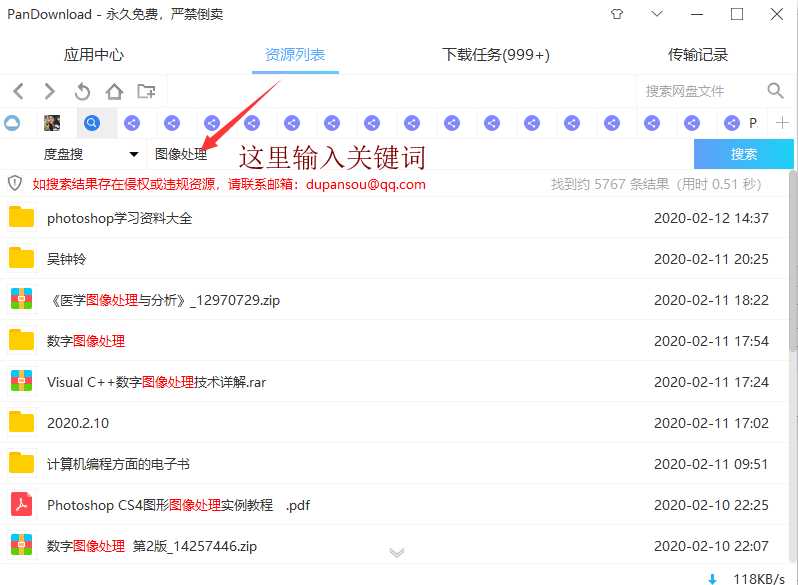Click date 2020-02-10 22:25
Image resolution: width=798 pixels, height=585 pixels.
[711, 505]
